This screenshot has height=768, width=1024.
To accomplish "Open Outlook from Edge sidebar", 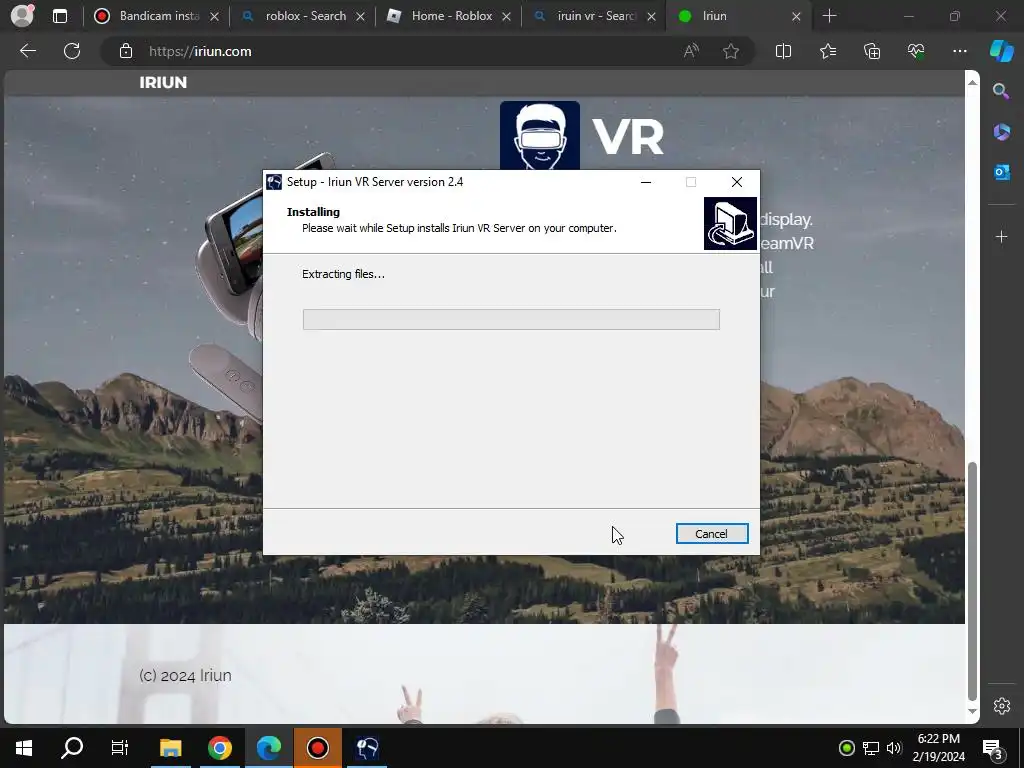I will point(1001,172).
